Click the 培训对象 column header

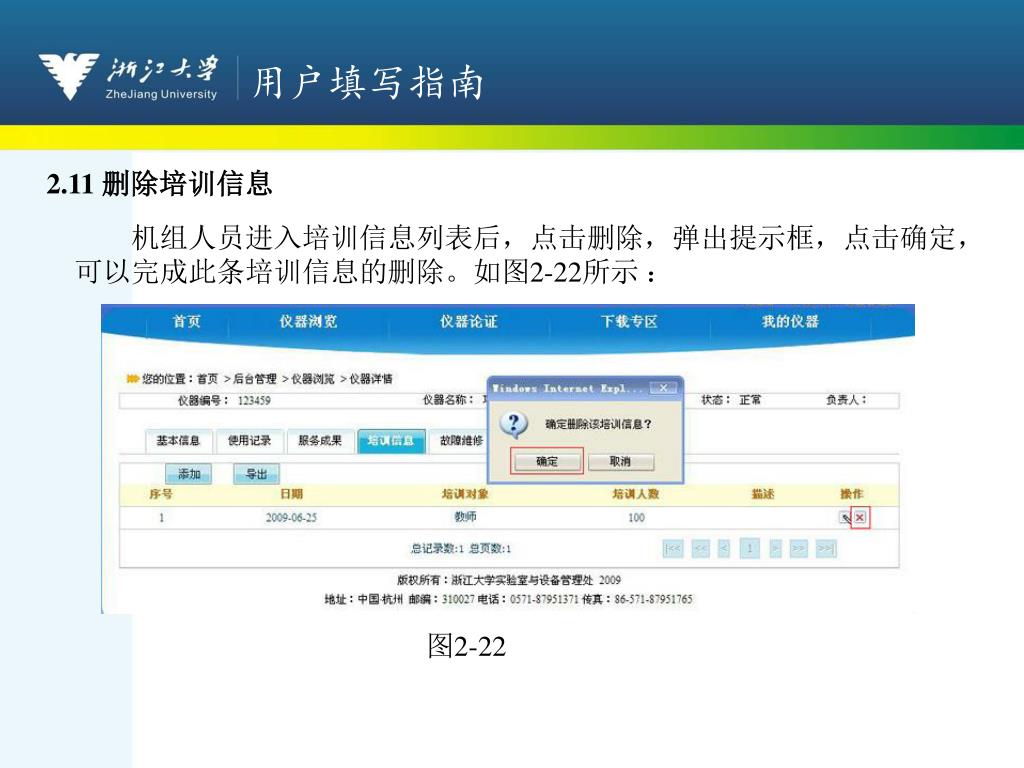point(465,494)
